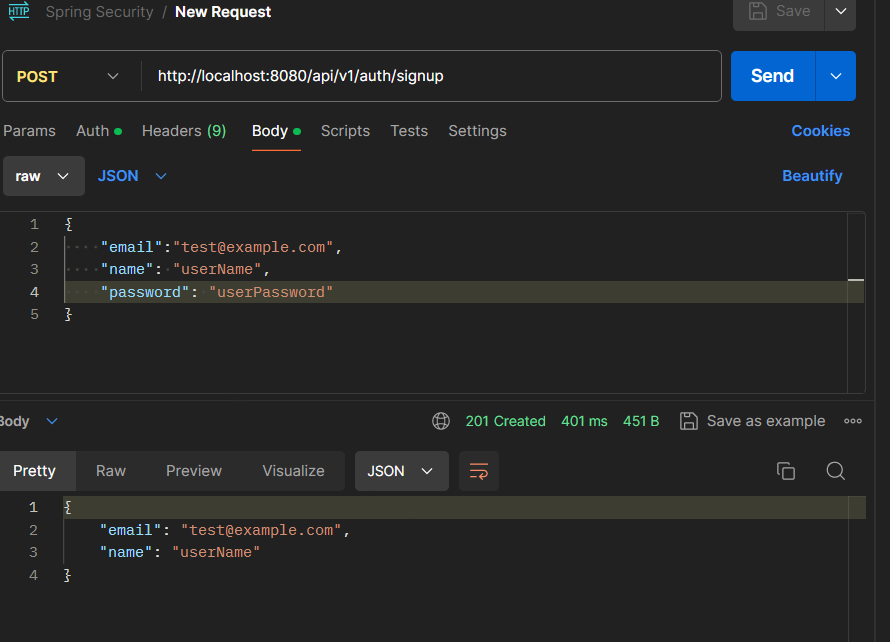
Task: Expand the Send options dropdown arrow
Action: coord(836,76)
